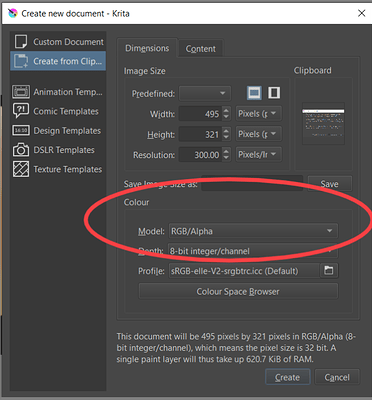This screenshot has height=400, width=372.
Task: Switch to the Content tab
Action: pos(201,49)
